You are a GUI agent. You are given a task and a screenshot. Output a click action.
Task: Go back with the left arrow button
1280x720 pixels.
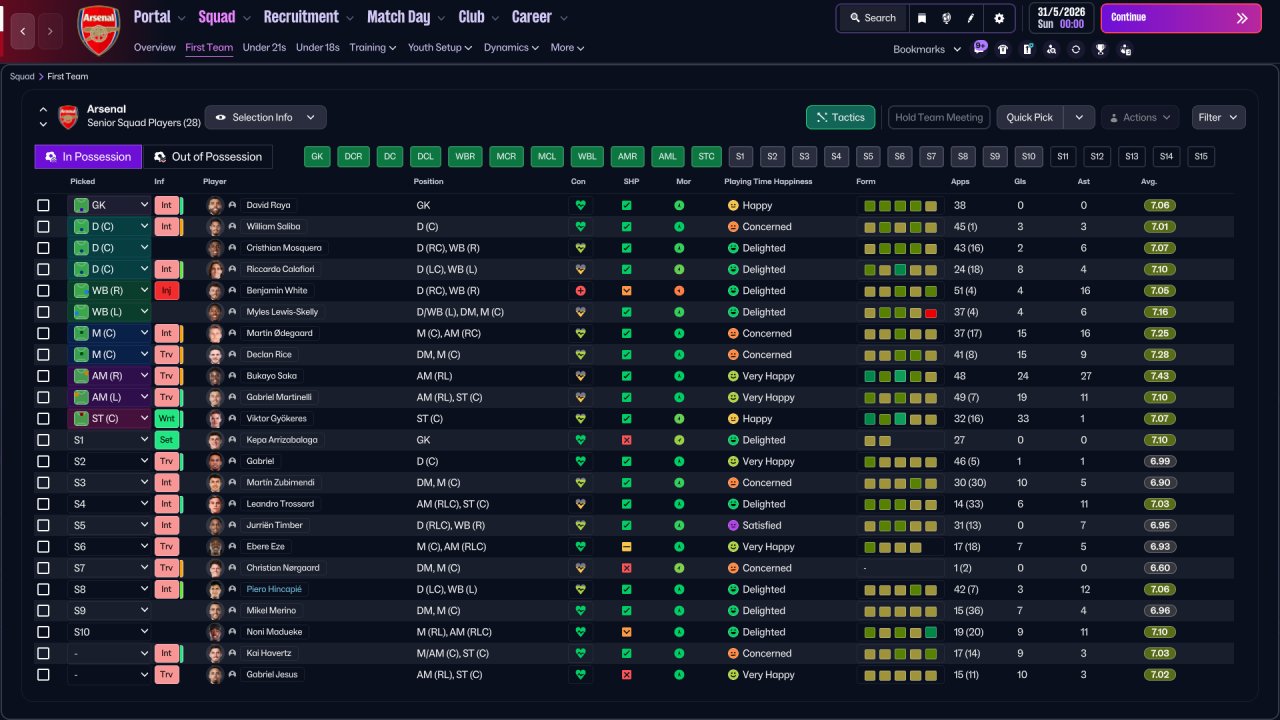[23, 31]
